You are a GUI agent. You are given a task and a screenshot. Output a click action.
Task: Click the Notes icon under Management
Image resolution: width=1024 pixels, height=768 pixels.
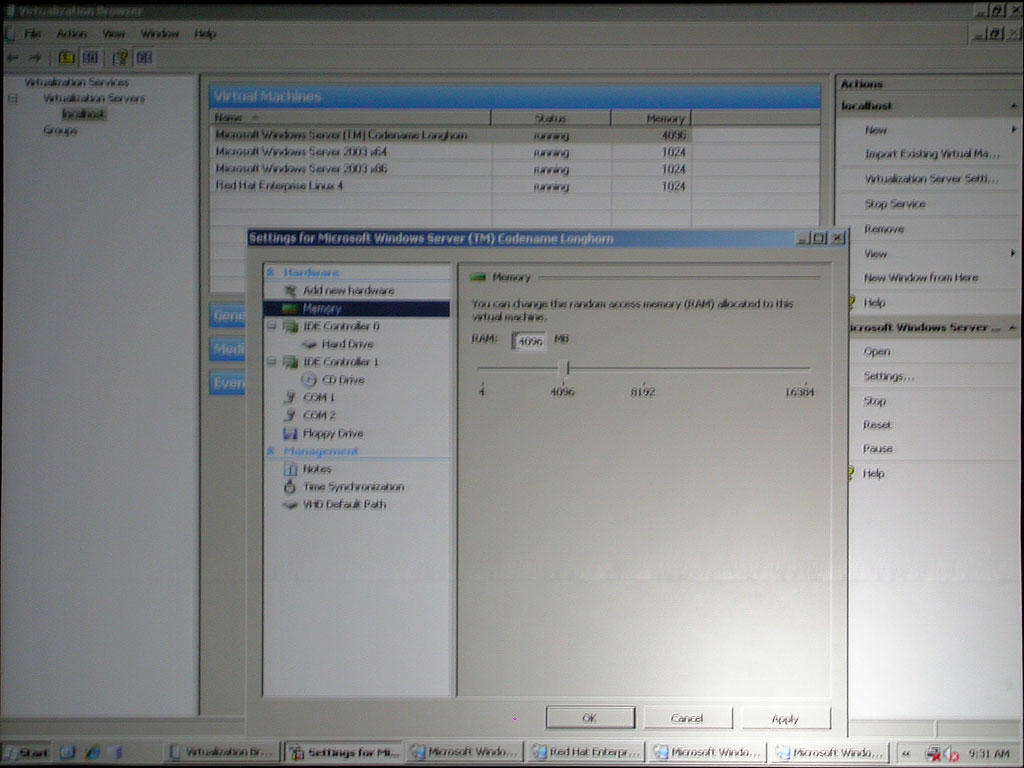(x=290, y=469)
